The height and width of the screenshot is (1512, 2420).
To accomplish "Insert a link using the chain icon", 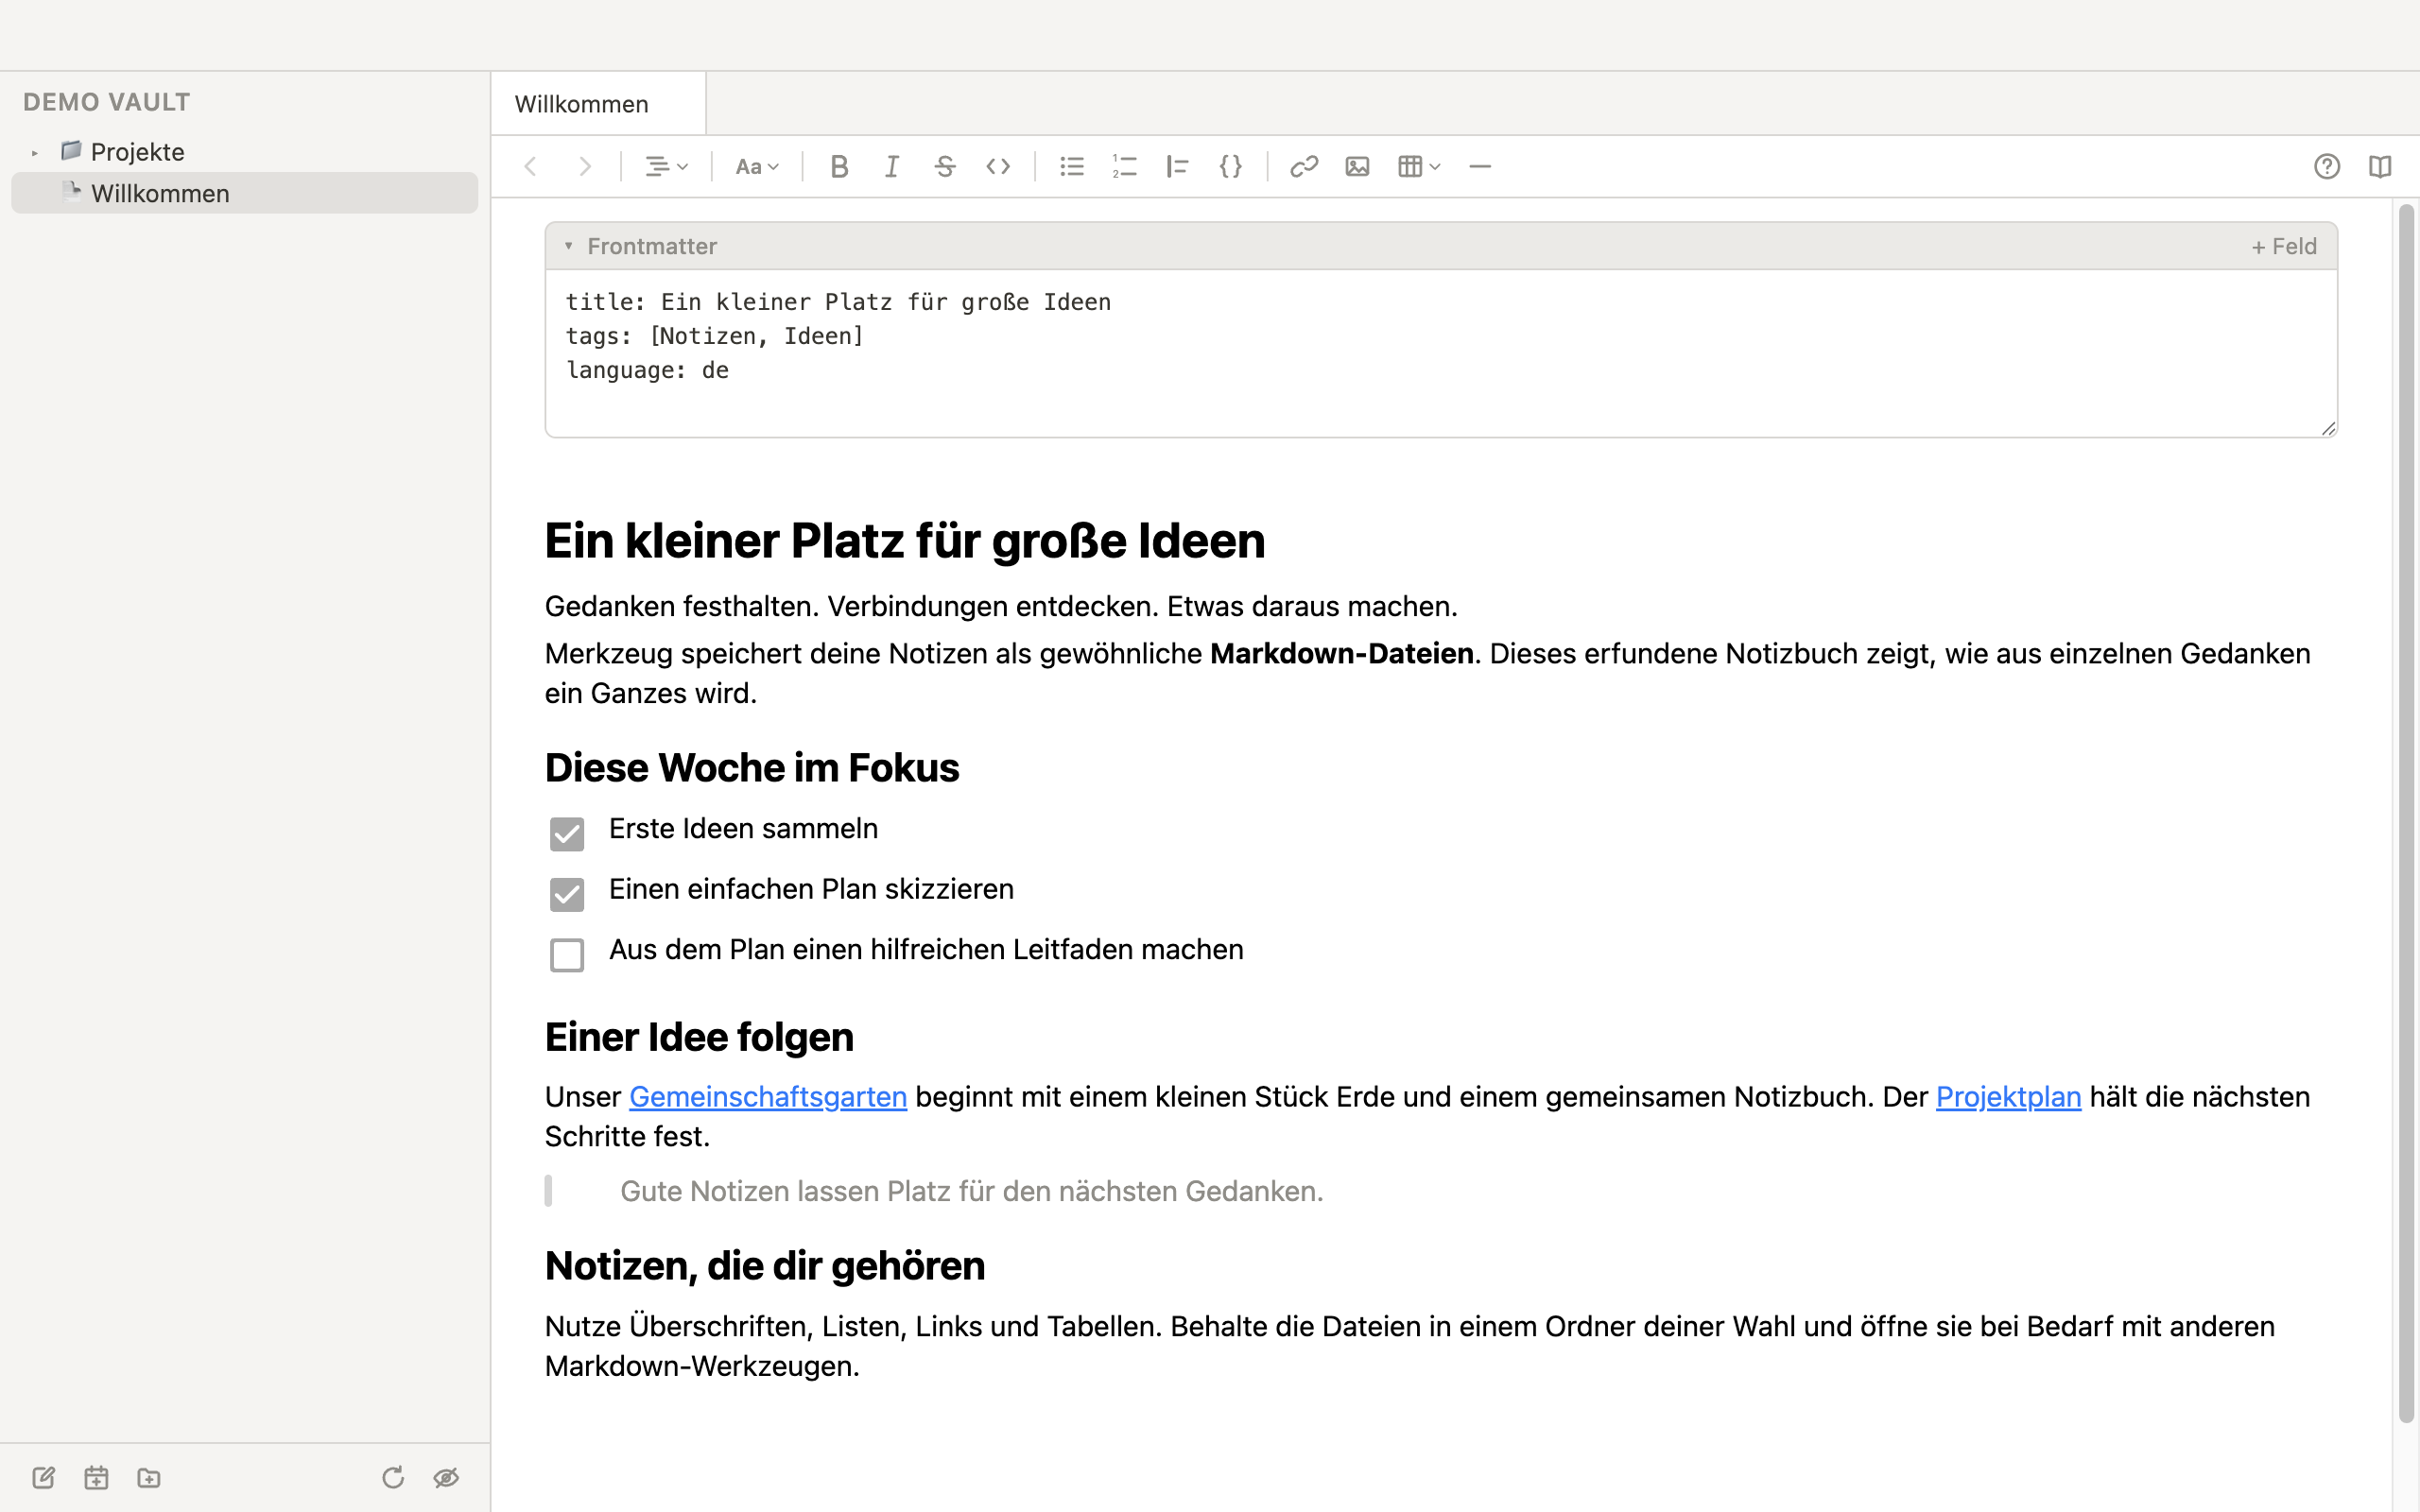I will tap(1303, 166).
